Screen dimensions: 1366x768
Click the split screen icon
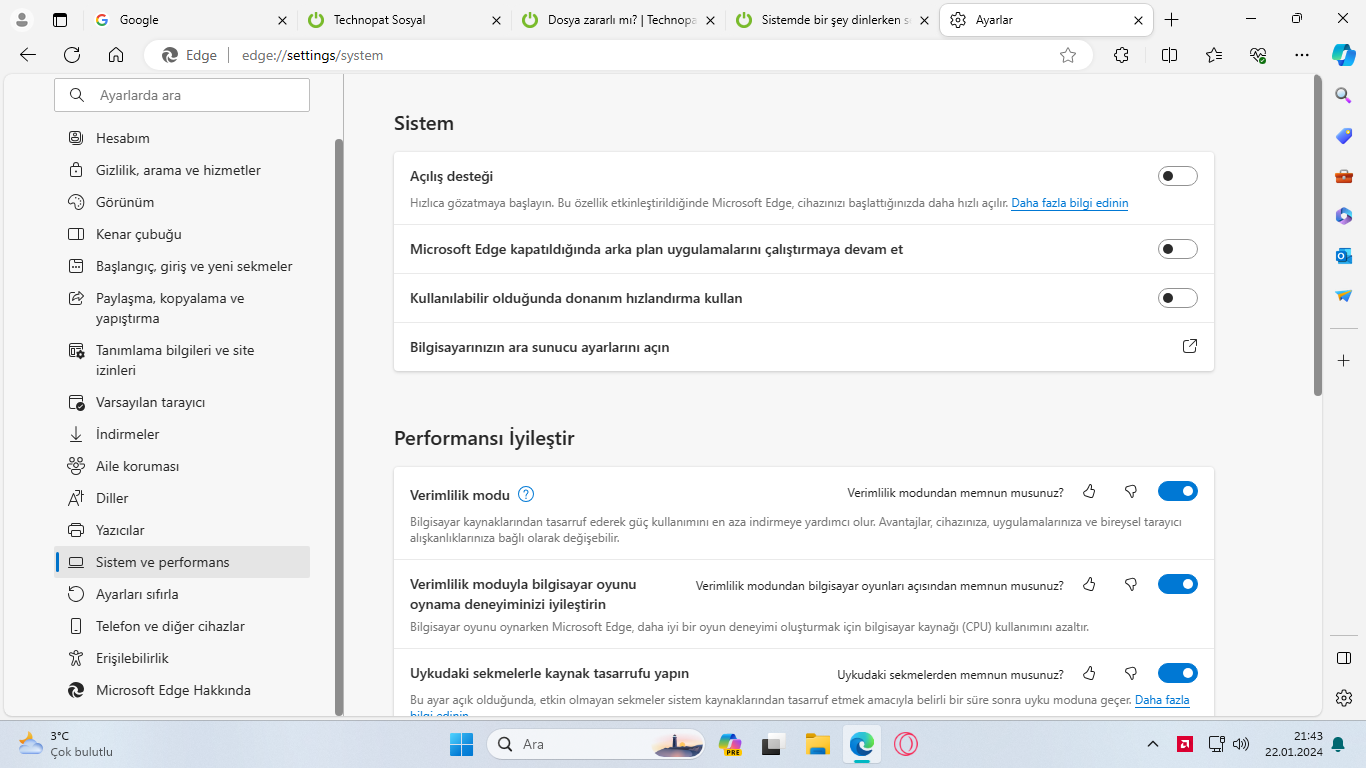[x=1169, y=56]
